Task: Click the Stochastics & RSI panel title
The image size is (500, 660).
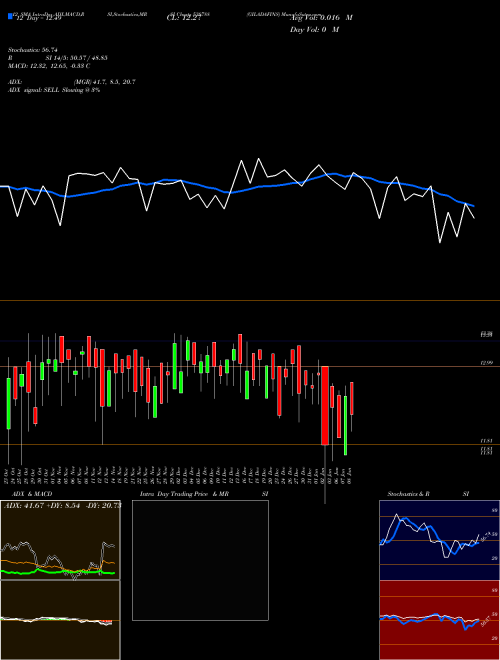Action: (428, 494)
